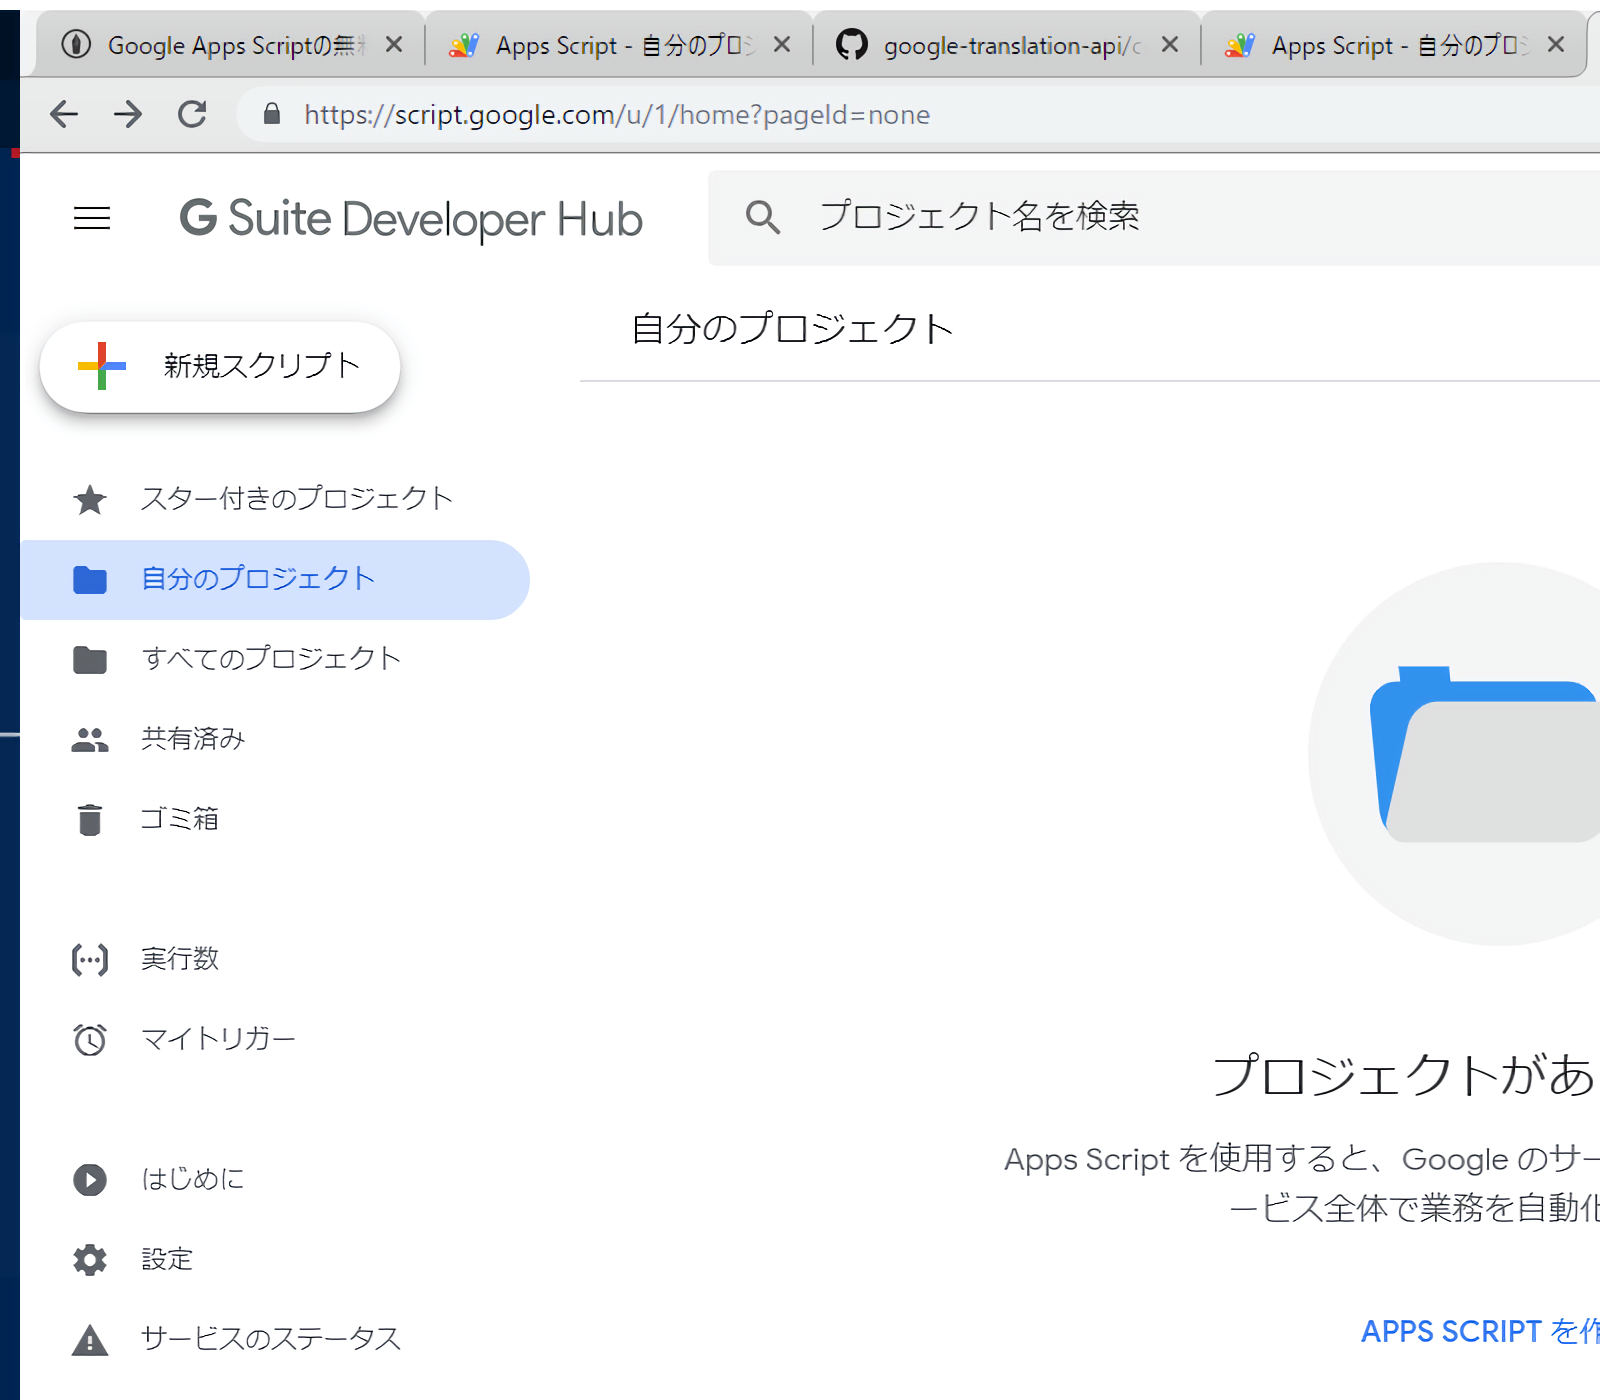Click the star icon for starred projects

tap(90, 499)
